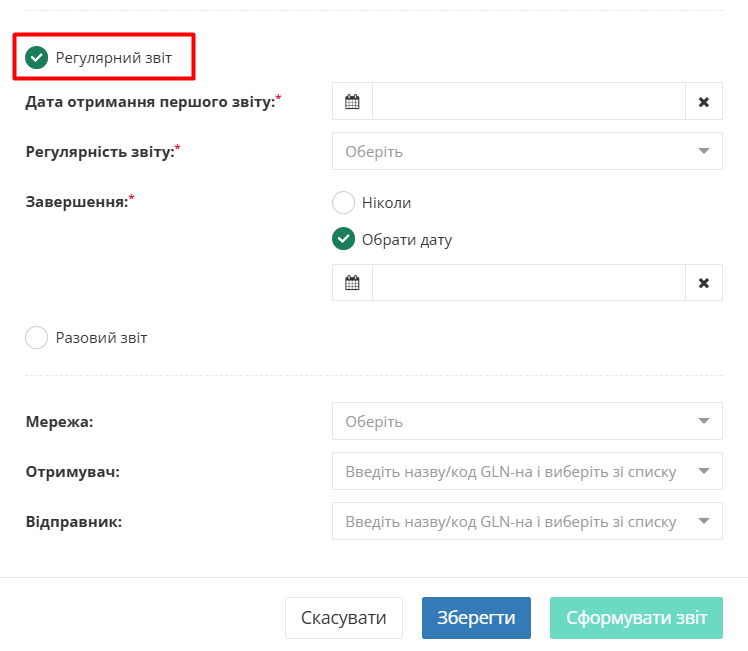This screenshot has height=651, width=748.
Task: Focus the first report date input field
Action: 529,101
